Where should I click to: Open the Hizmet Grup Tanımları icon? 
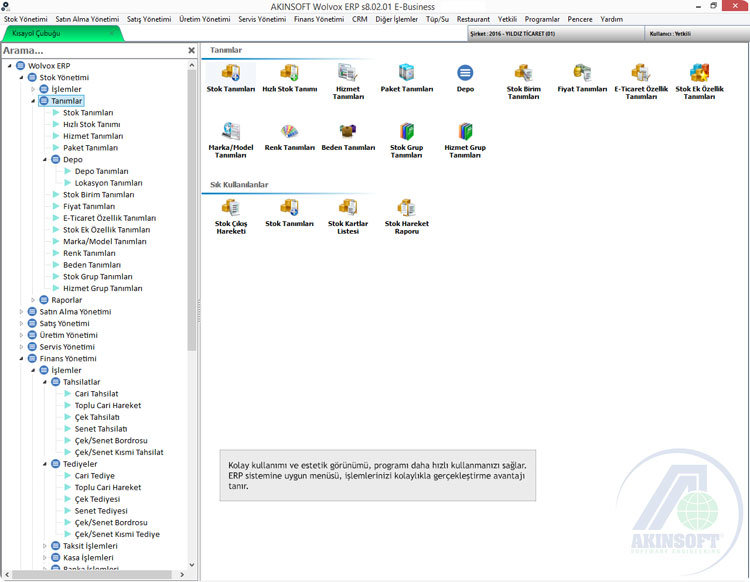(465, 140)
